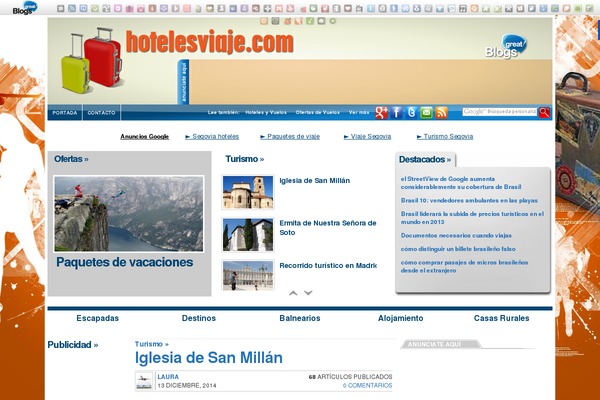600x400 pixels.
Task: Open the Twitter bird icon
Action: 411,113
